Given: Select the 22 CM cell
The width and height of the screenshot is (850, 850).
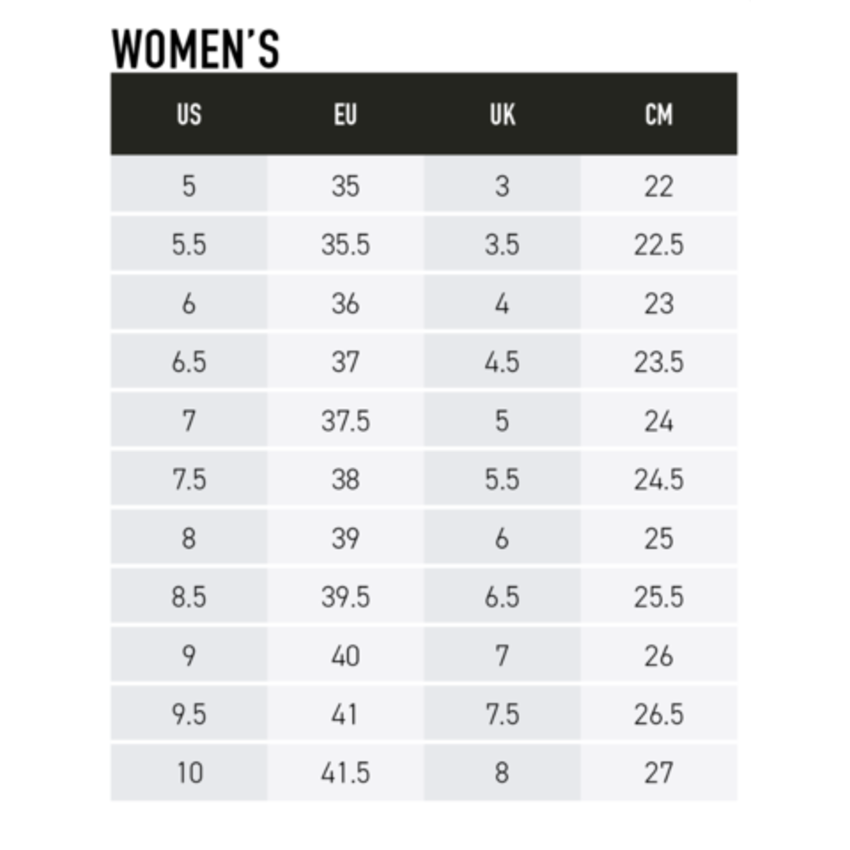Looking at the screenshot, I should coord(659,185).
